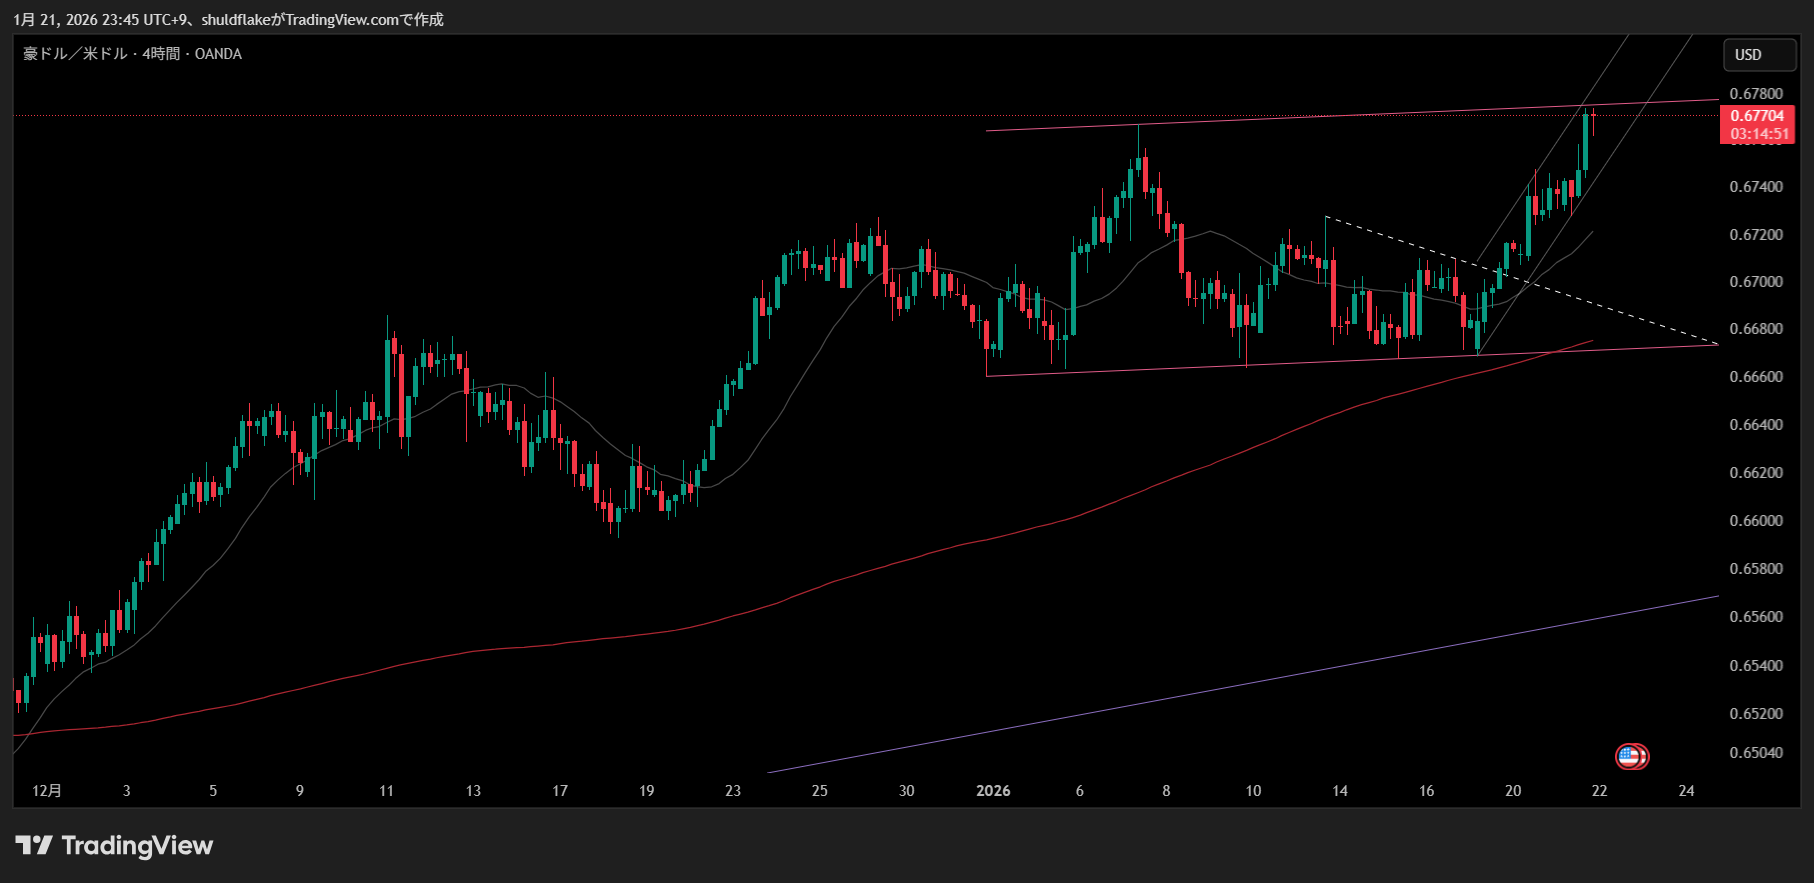Select the 2026 year marker on time axis
Screen dimensions: 1814x883
point(993,791)
